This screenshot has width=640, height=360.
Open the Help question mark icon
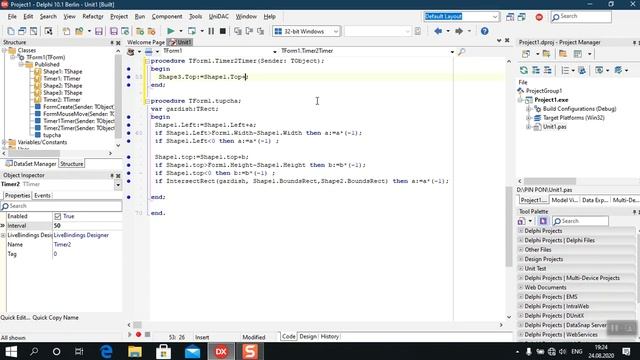click(484, 31)
